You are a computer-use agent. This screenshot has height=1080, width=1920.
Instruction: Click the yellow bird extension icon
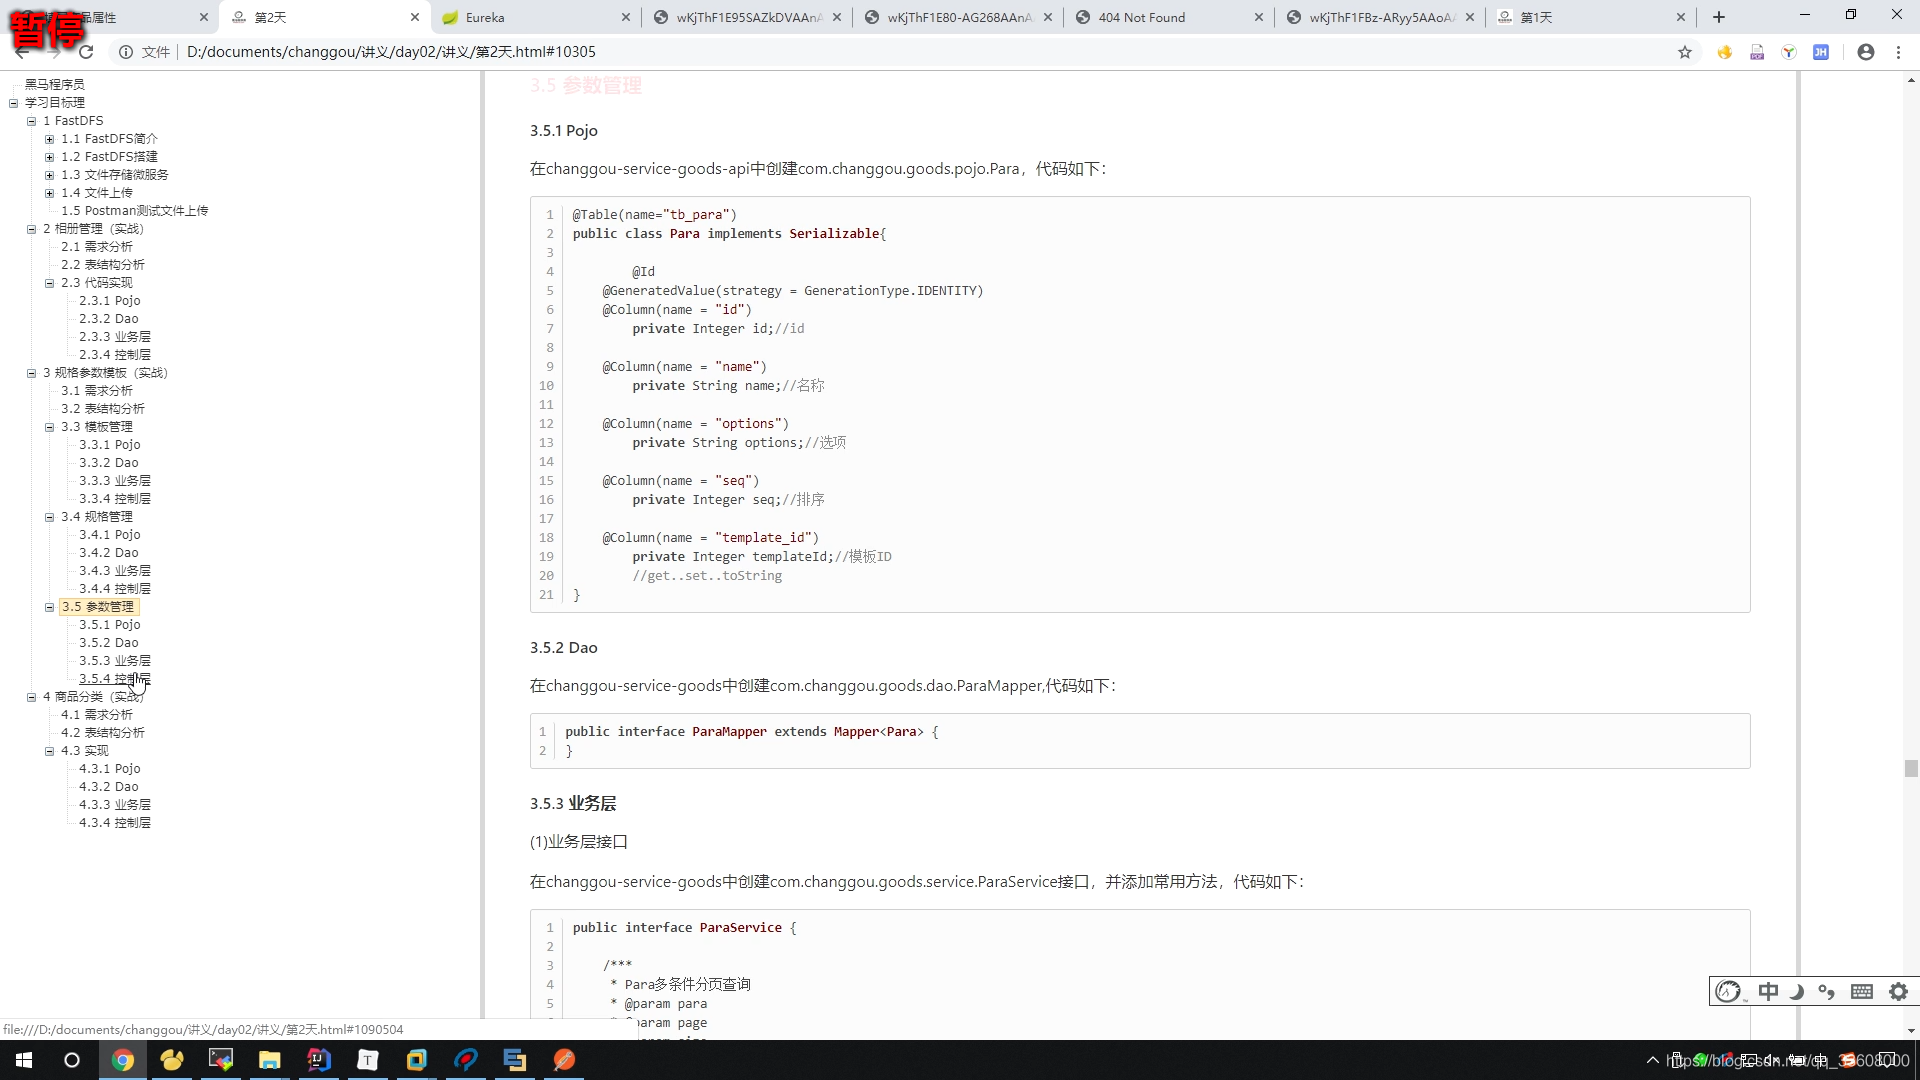(x=1725, y=52)
